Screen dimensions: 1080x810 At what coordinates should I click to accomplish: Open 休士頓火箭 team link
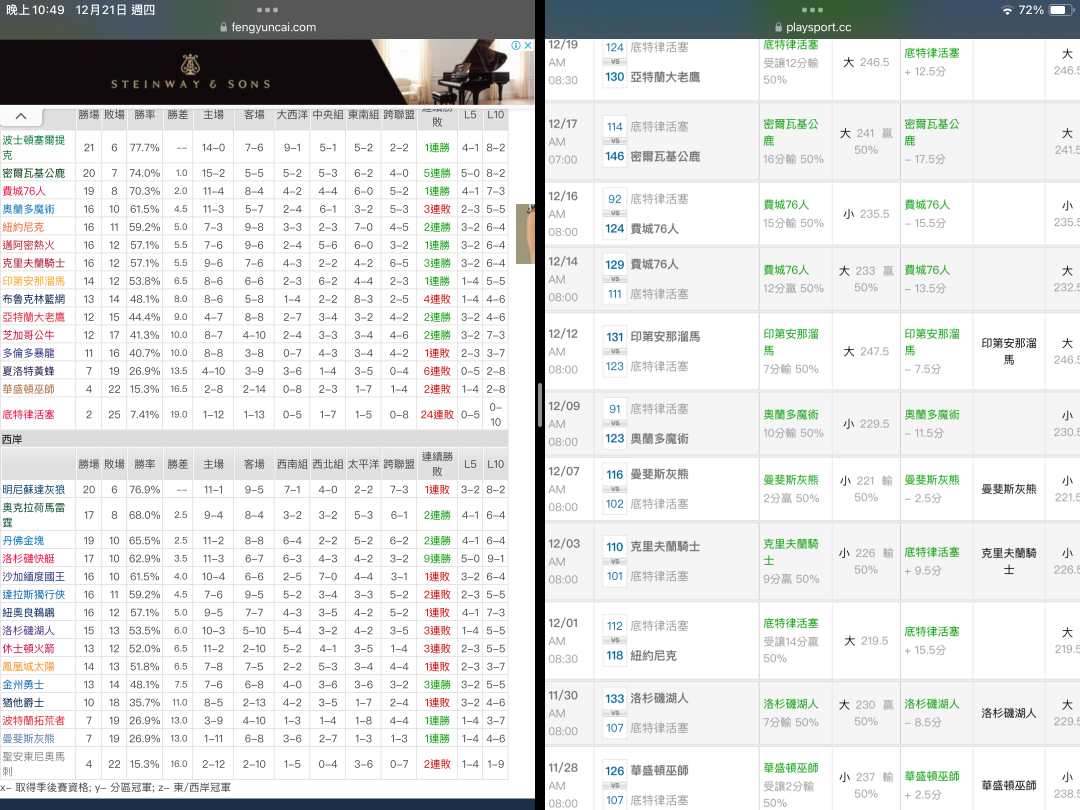[x=28, y=648]
